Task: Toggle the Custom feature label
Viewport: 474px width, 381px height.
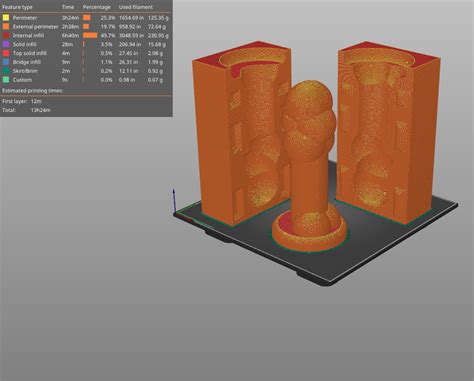Action: tap(22, 80)
